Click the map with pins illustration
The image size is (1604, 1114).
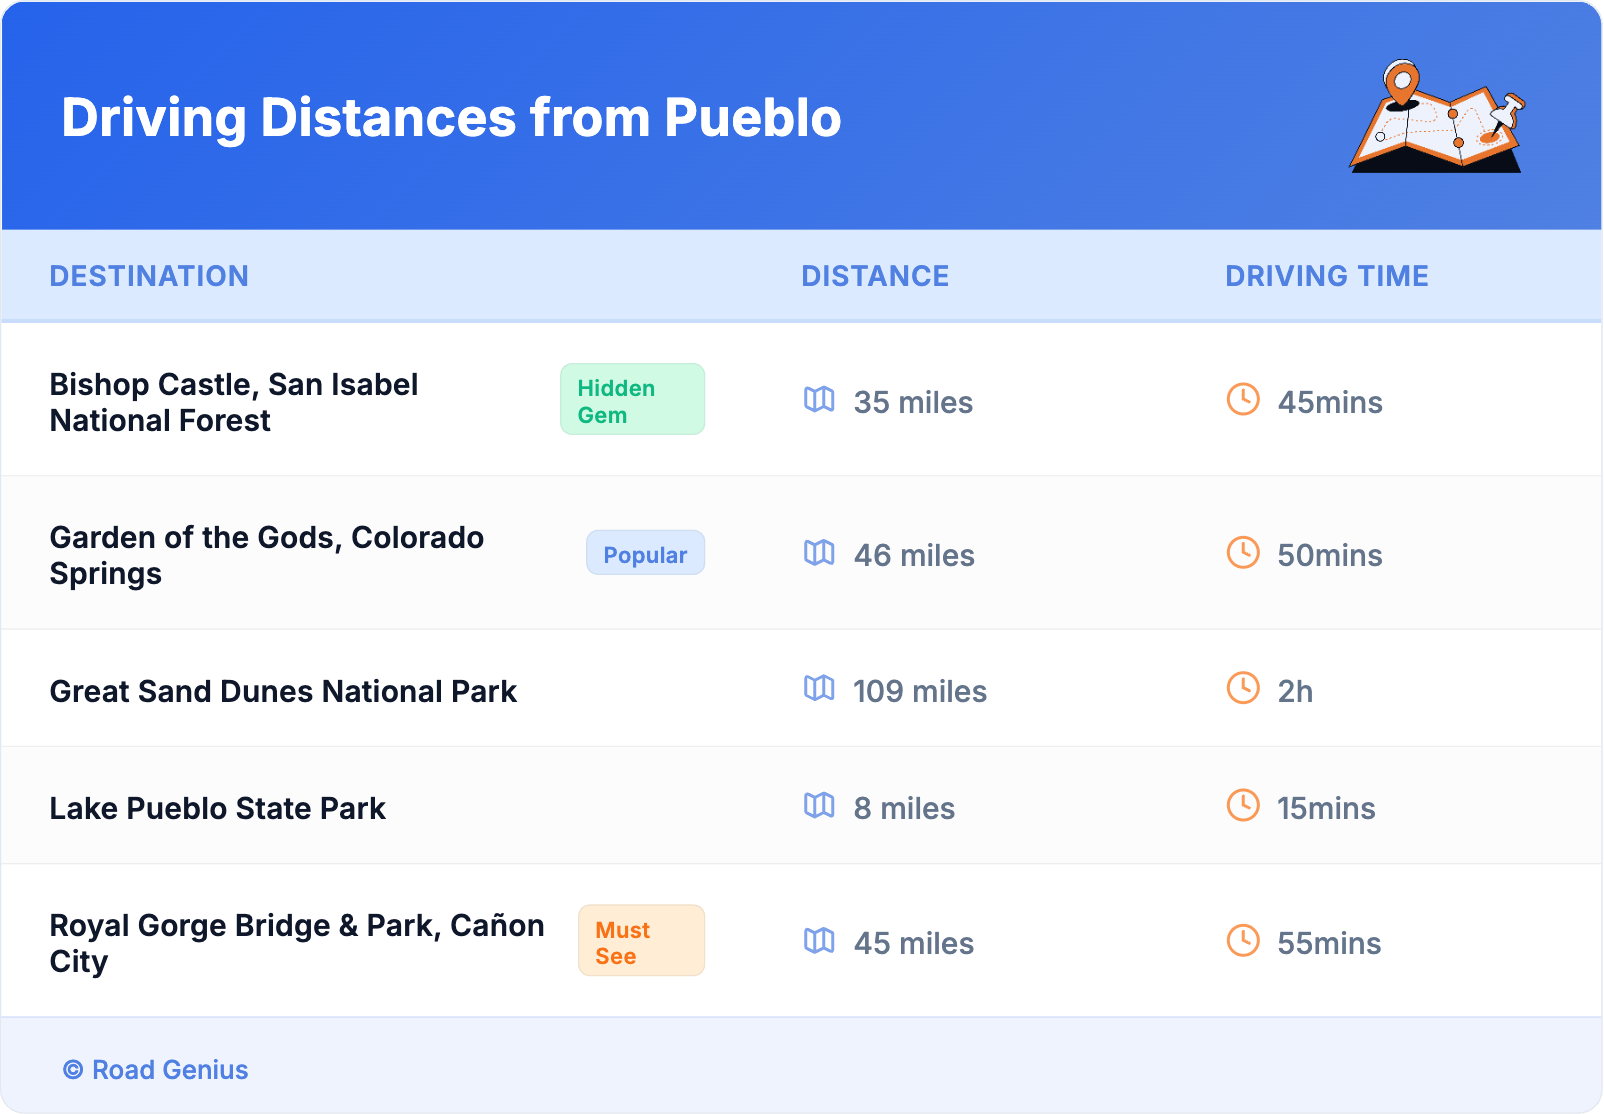1437,117
